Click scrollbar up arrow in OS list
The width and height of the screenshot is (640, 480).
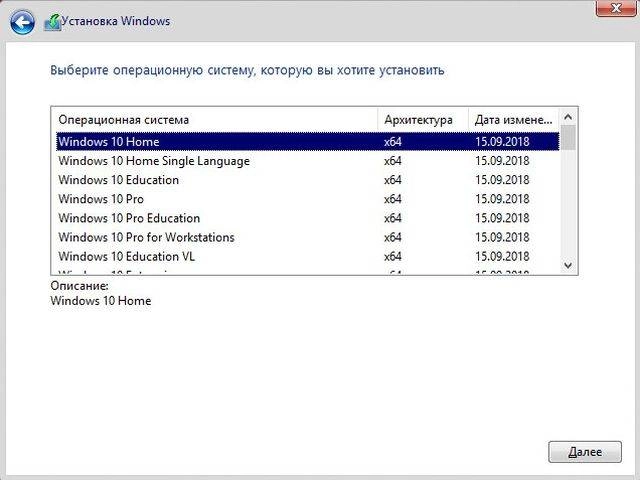click(x=568, y=117)
